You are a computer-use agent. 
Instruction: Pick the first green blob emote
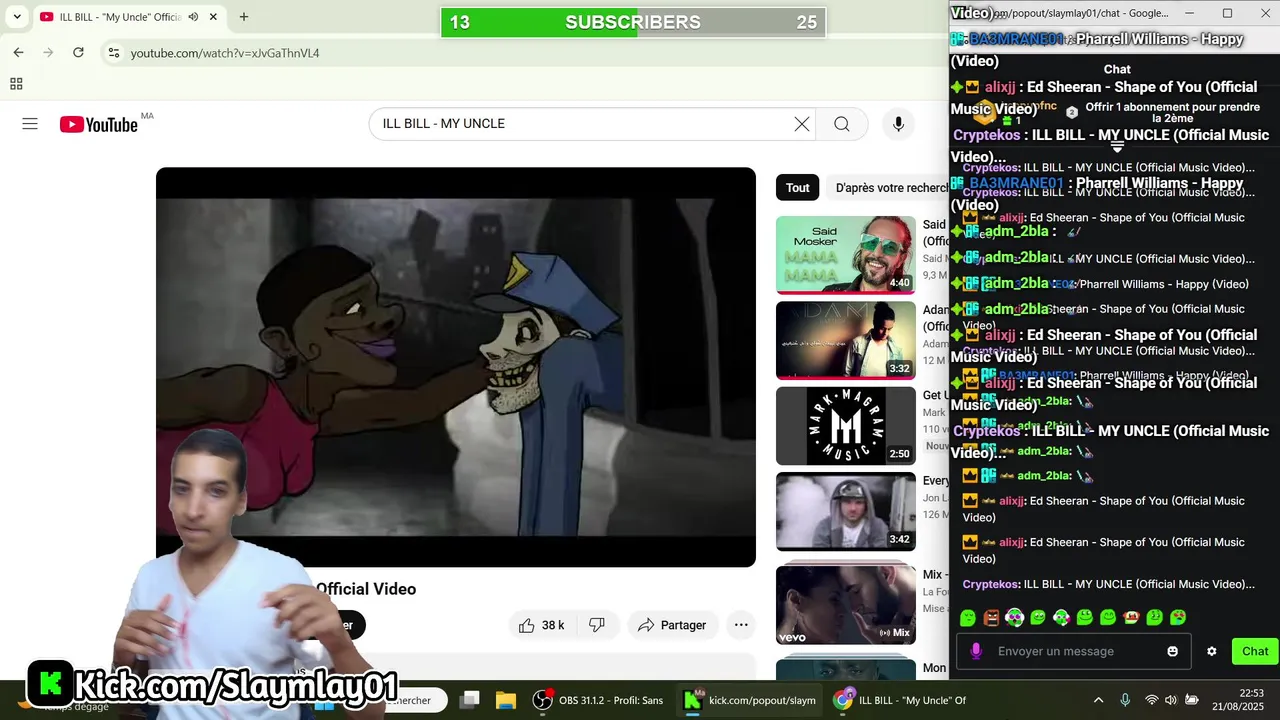968,618
